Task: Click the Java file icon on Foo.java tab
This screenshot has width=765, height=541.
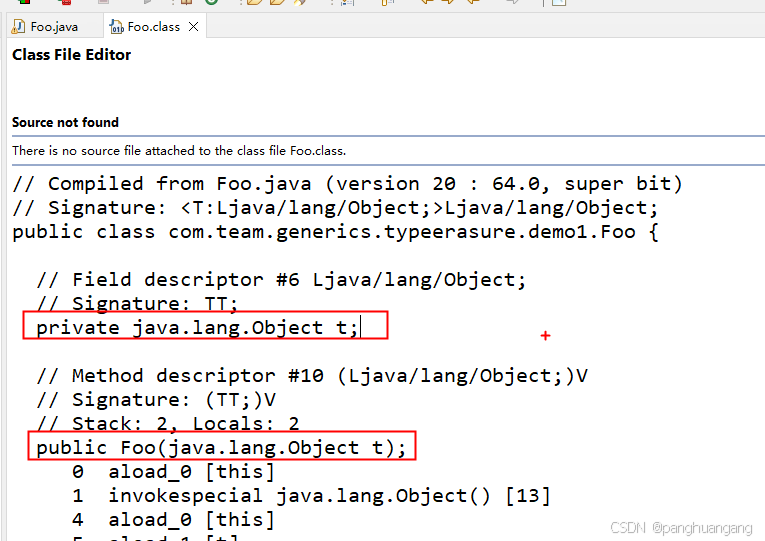Action: tap(19, 26)
